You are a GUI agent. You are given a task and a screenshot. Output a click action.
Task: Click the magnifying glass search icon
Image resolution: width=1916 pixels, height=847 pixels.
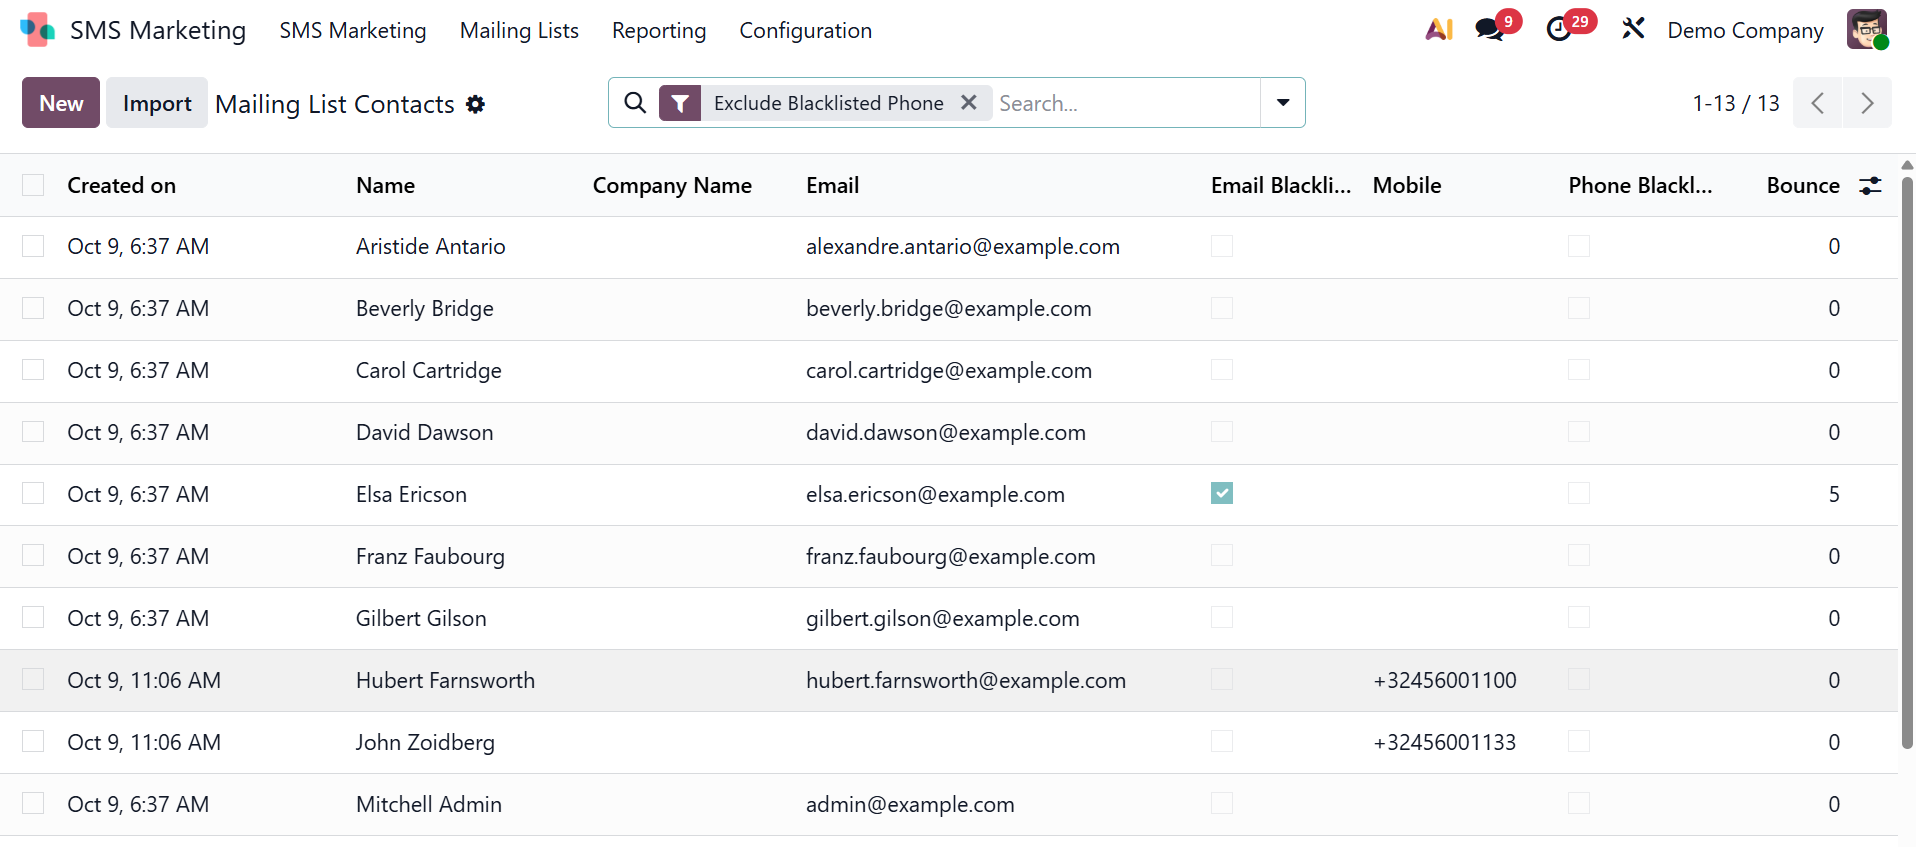pyautogui.click(x=635, y=103)
